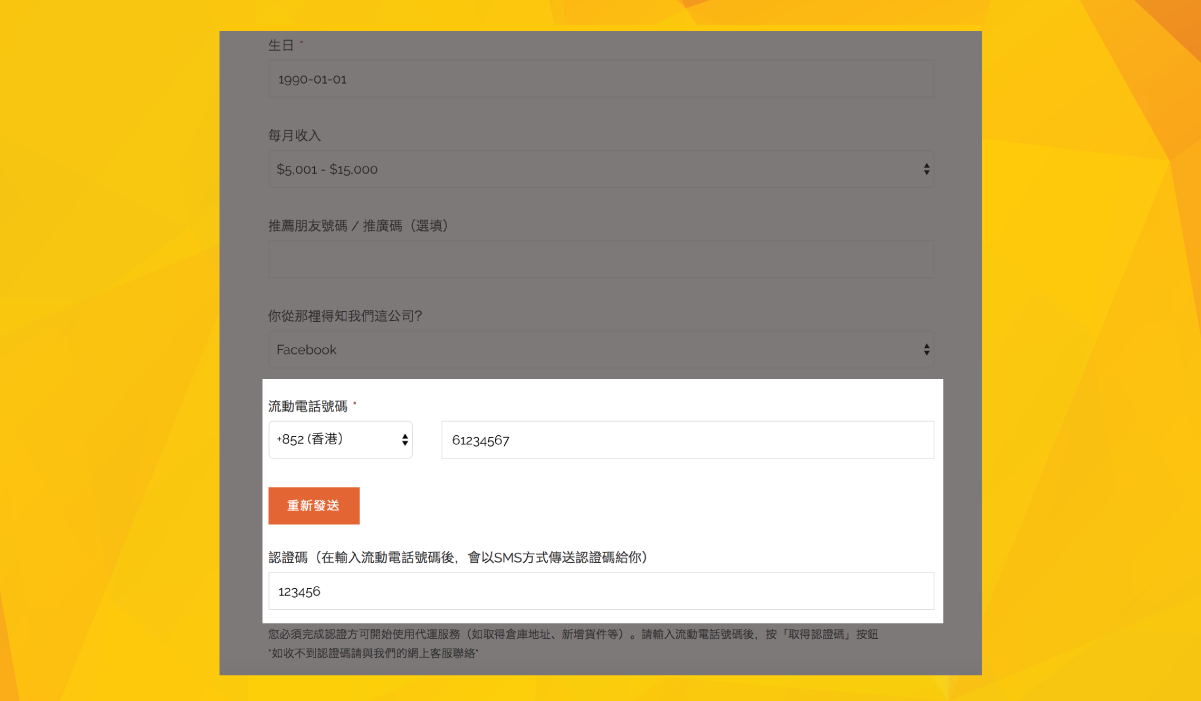Click the 如收不到認證碼 customer service note
This screenshot has height=701, width=1201.
click(x=373, y=652)
